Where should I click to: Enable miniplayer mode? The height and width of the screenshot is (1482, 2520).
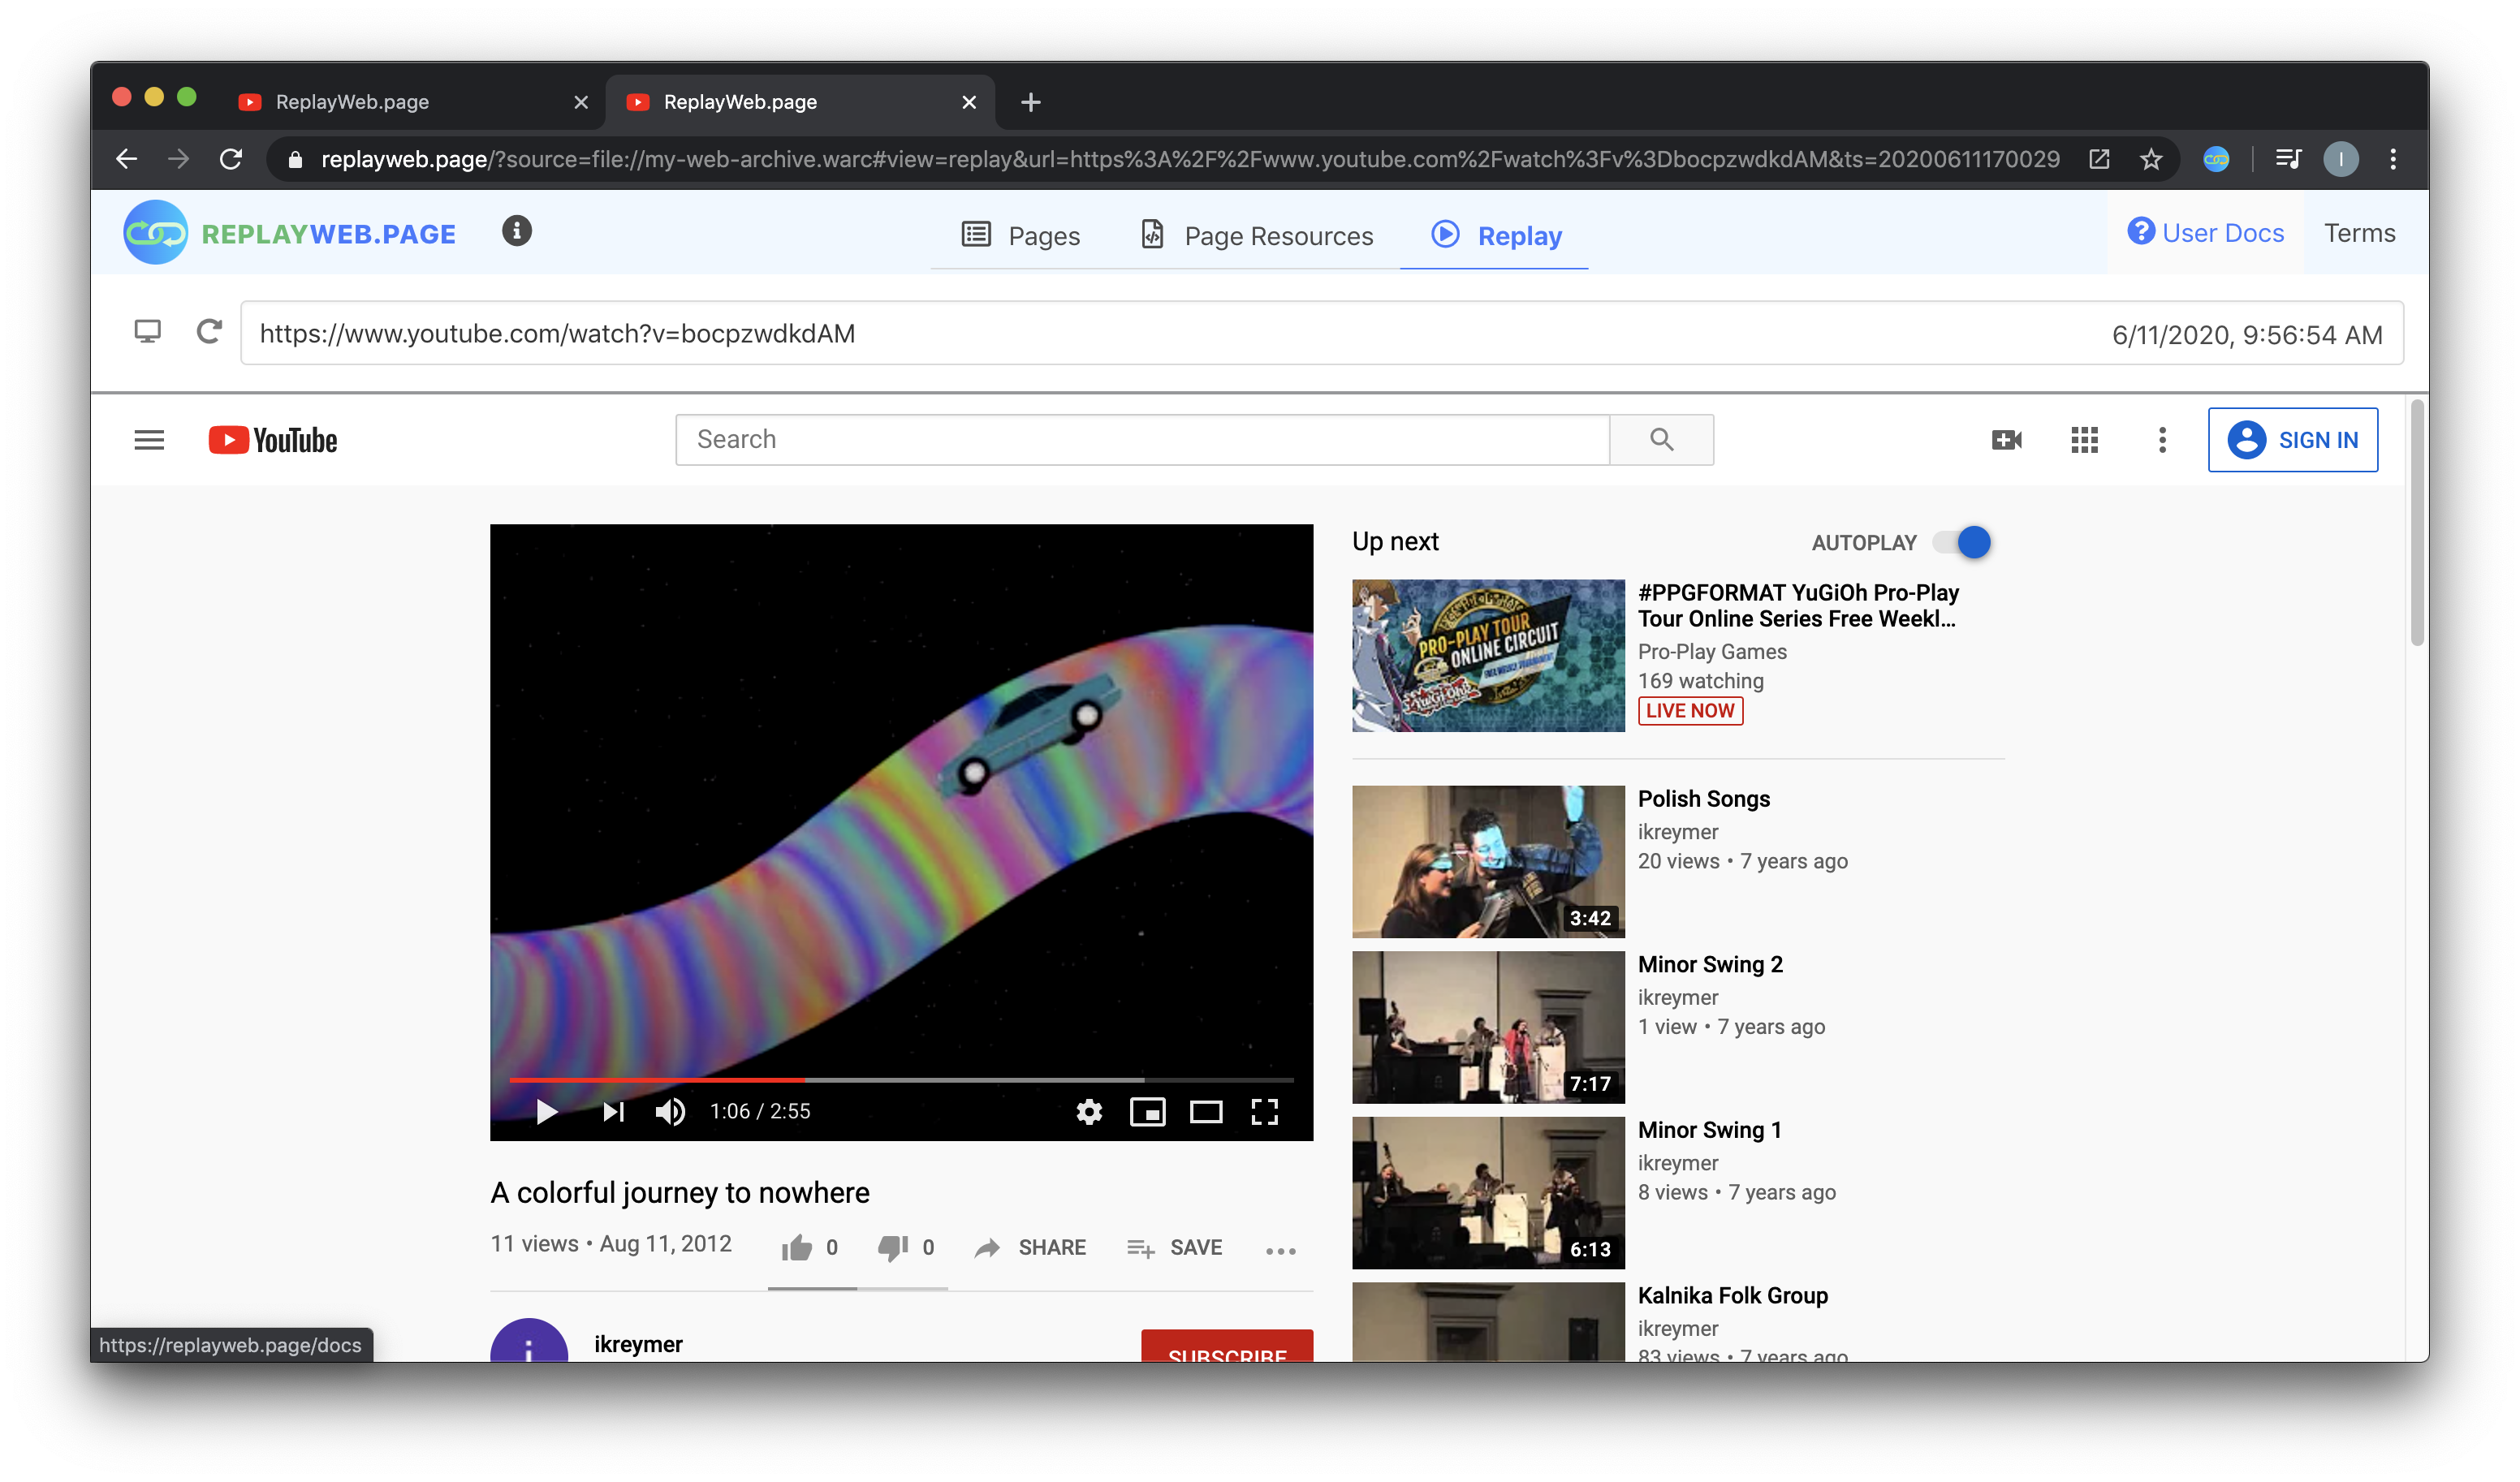coord(1147,1112)
